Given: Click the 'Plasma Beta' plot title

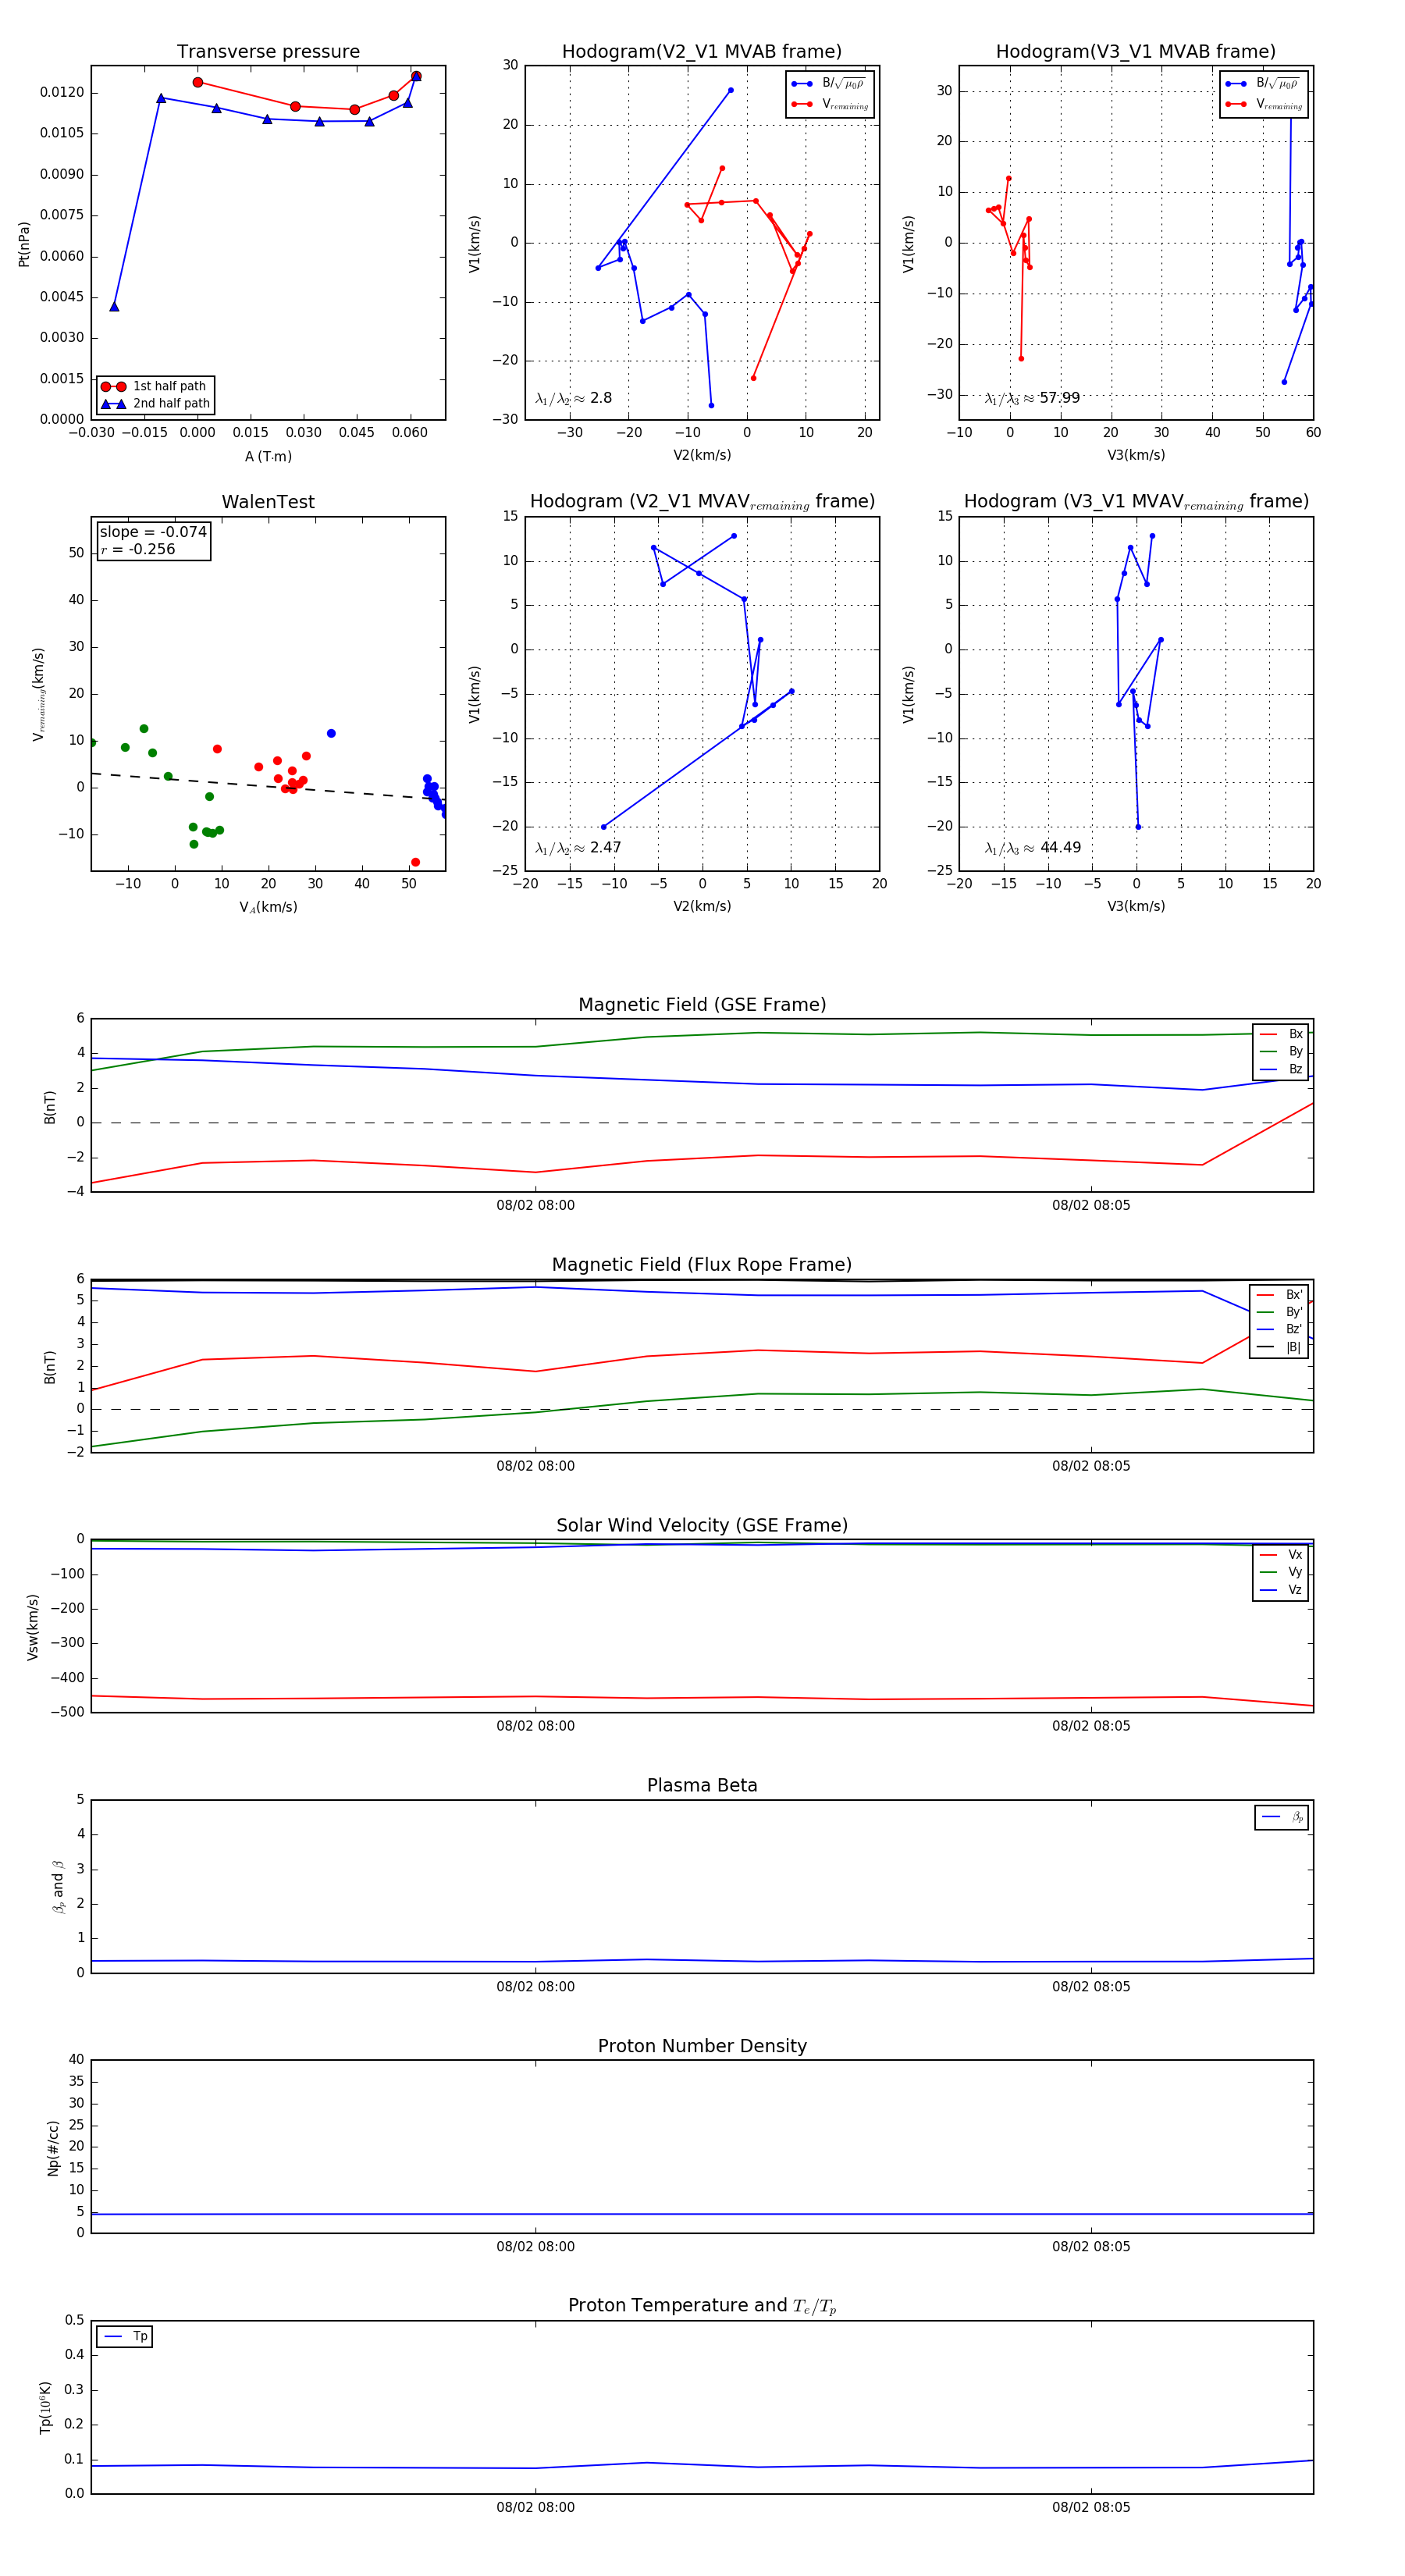Looking at the screenshot, I should point(702,1785).
